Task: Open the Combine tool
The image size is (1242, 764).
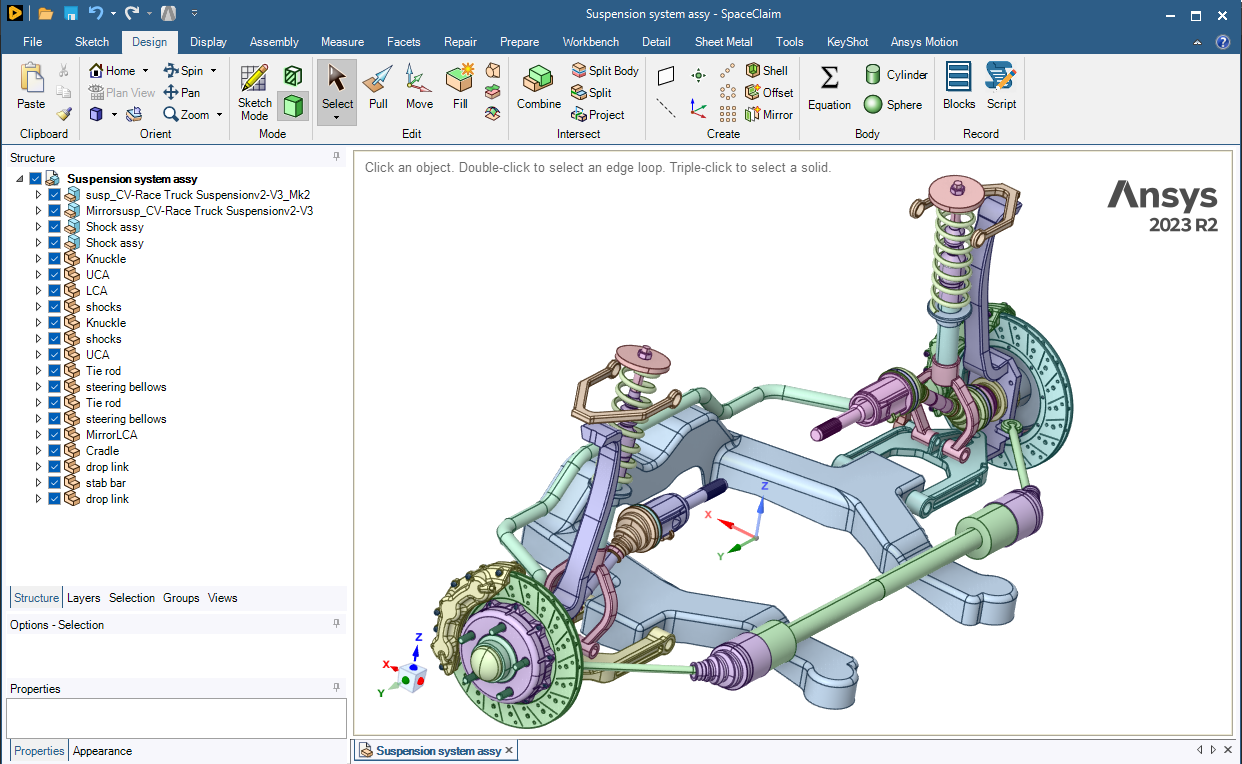Action: tap(539, 87)
